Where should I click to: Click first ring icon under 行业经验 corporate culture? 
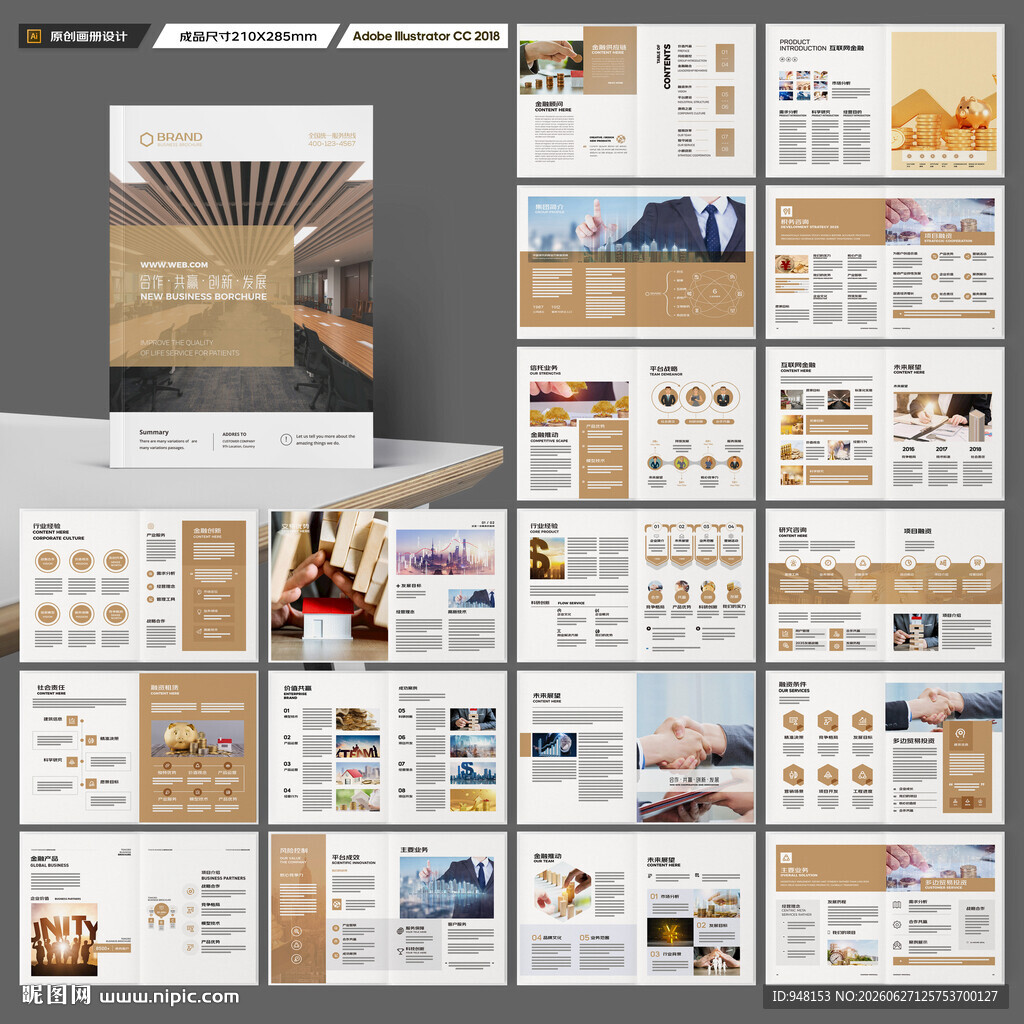(x=48, y=560)
